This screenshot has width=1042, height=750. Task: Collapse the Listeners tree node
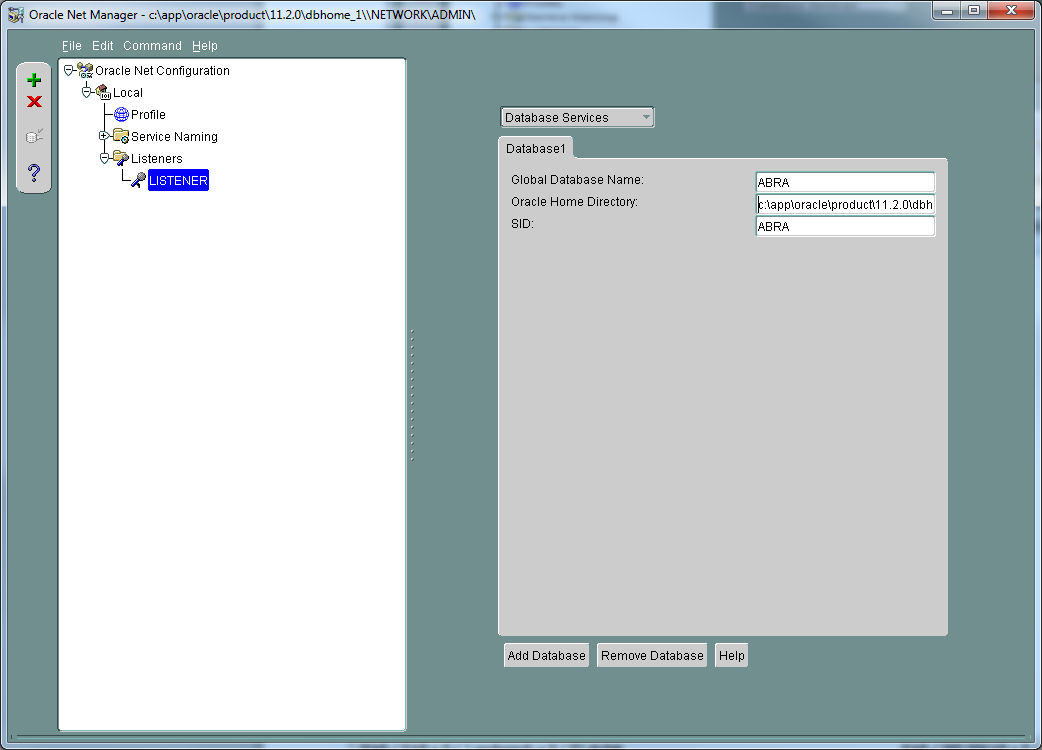[x=104, y=158]
